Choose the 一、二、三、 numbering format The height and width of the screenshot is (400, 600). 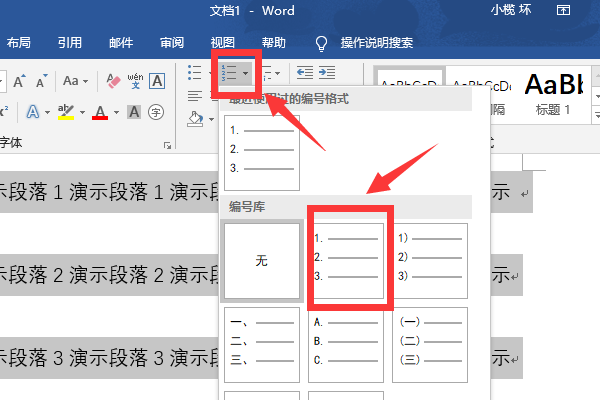[262, 345]
